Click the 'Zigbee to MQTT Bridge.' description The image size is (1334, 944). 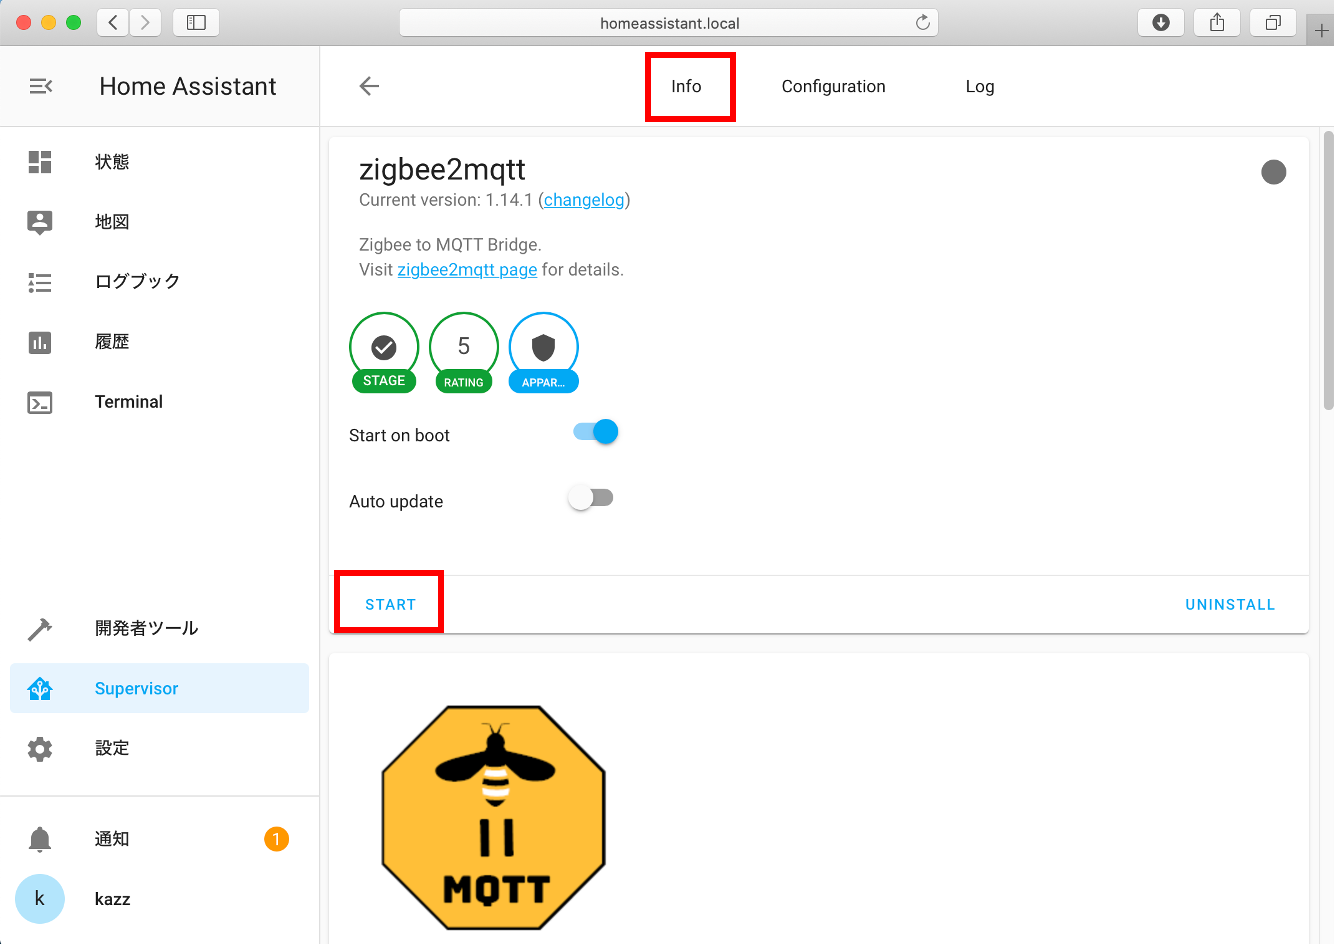coord(450,244)
